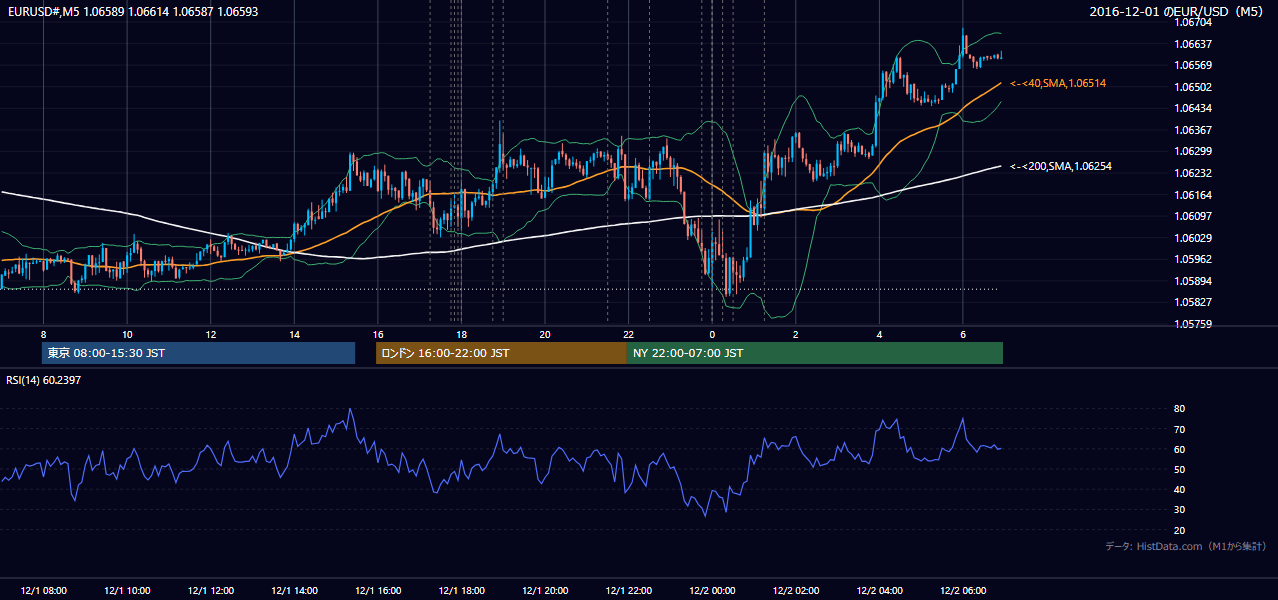Viewport: 1278px width, 600px height.
Task: Click the 1.06299 price axis label
Action: click(x=1194, y=151)
